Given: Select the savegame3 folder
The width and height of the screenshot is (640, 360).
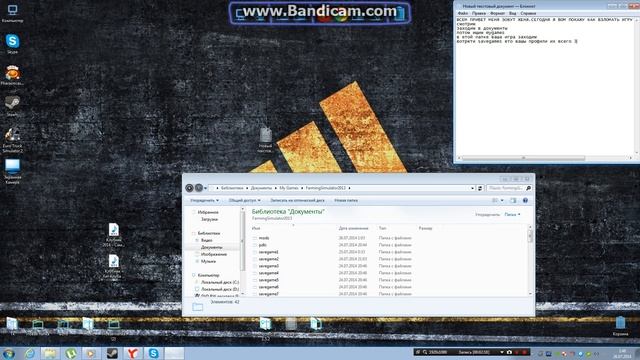Looking at the screenshot, I should (269, 266).
